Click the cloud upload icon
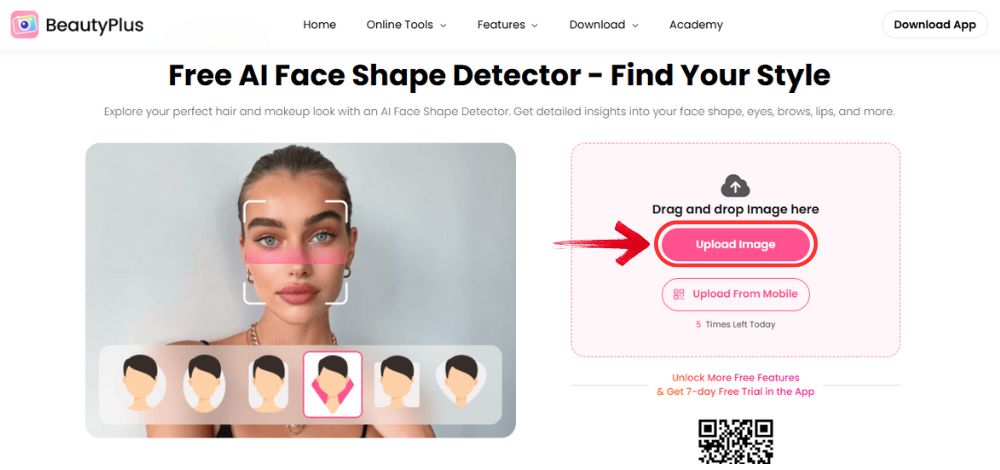 pos(735,186)
